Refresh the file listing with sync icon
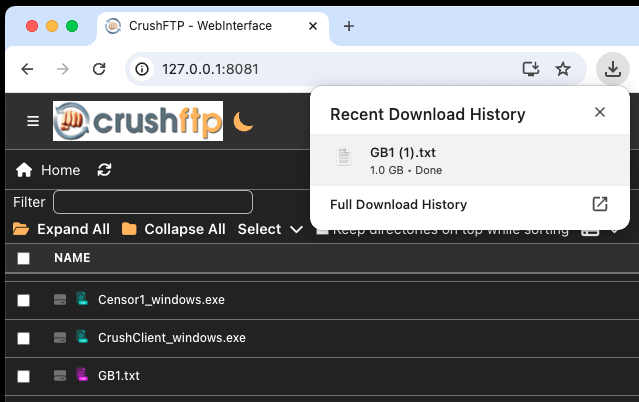639x402 pixels. tap(104, 170)
